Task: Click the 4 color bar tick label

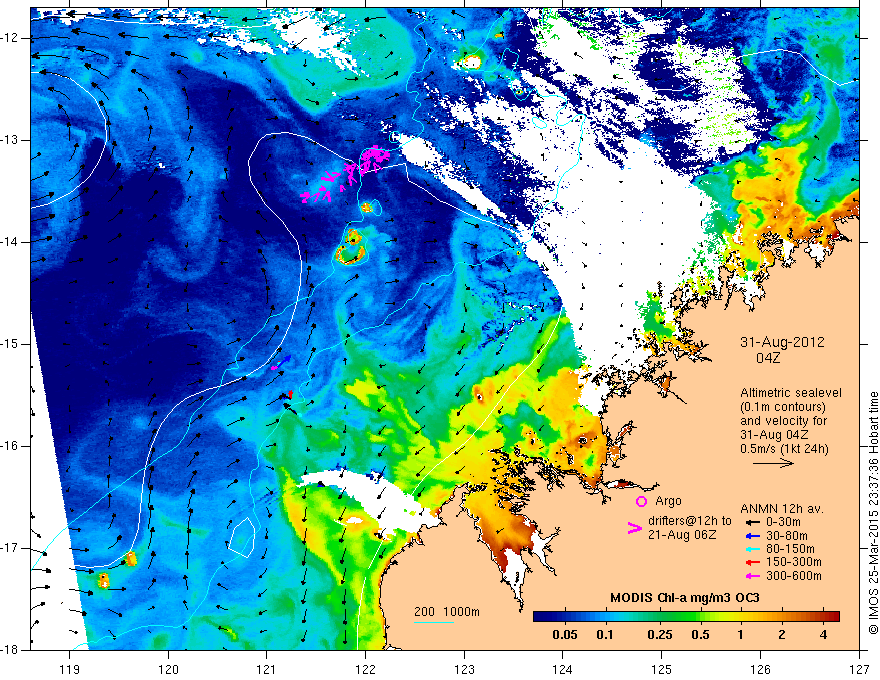Action: [x=823, y=635]
